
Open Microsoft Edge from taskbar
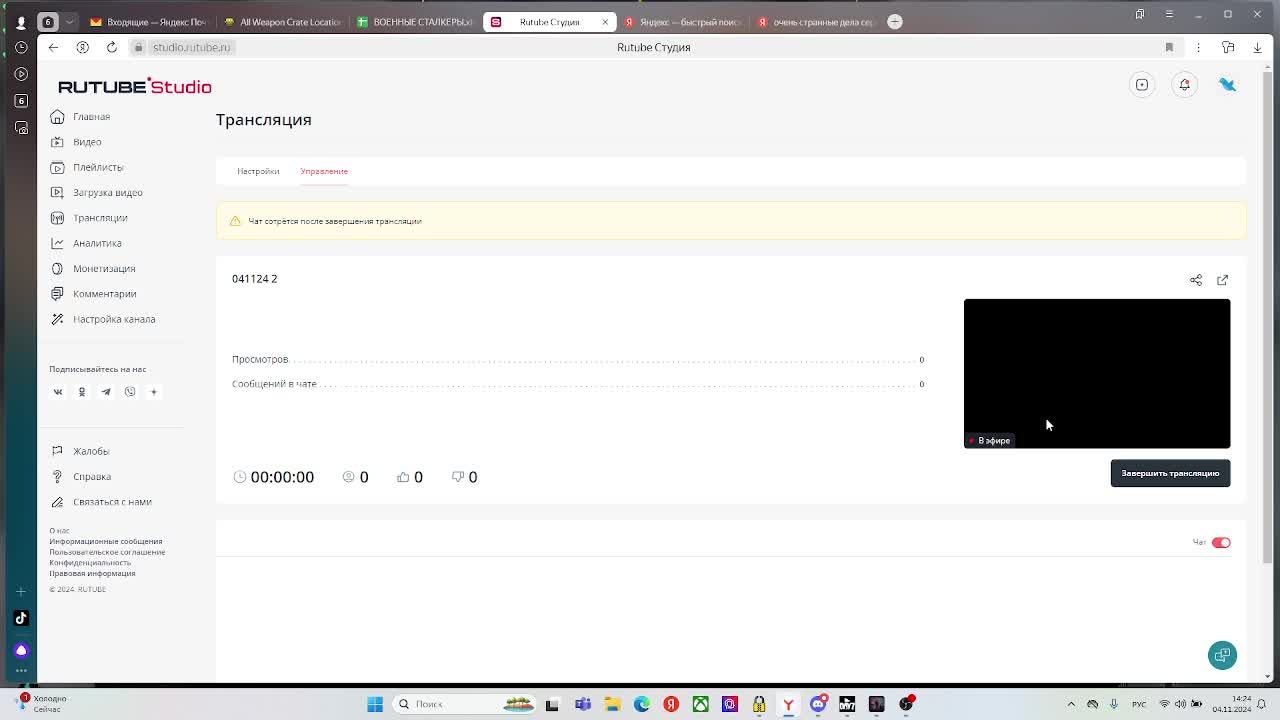tap(642, 704)
